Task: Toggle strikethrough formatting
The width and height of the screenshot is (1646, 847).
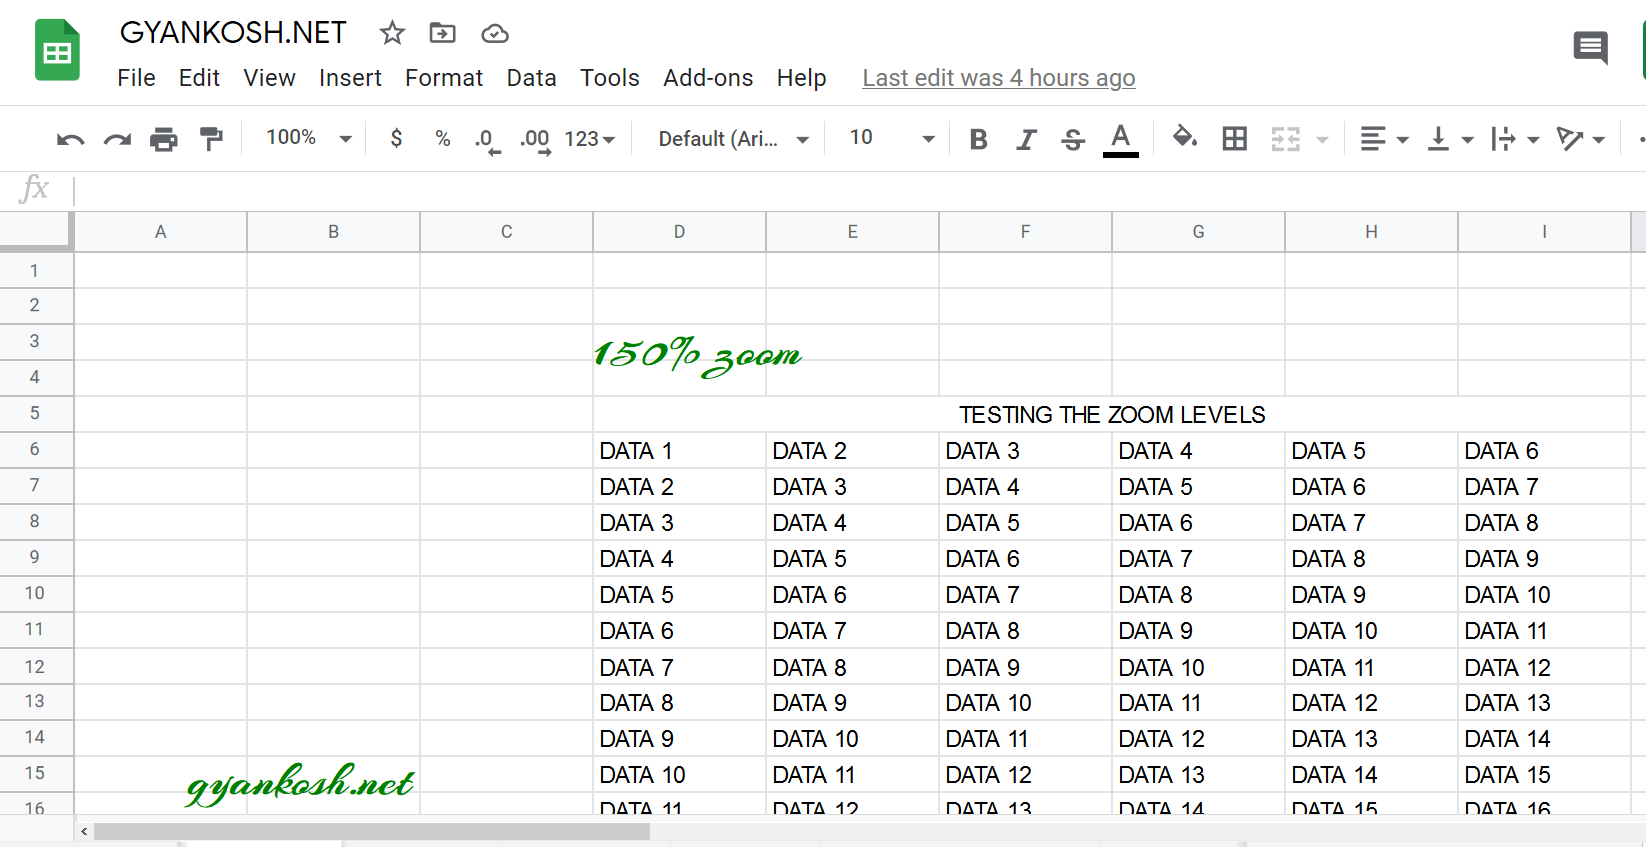Action: (x=1073, y=139)
